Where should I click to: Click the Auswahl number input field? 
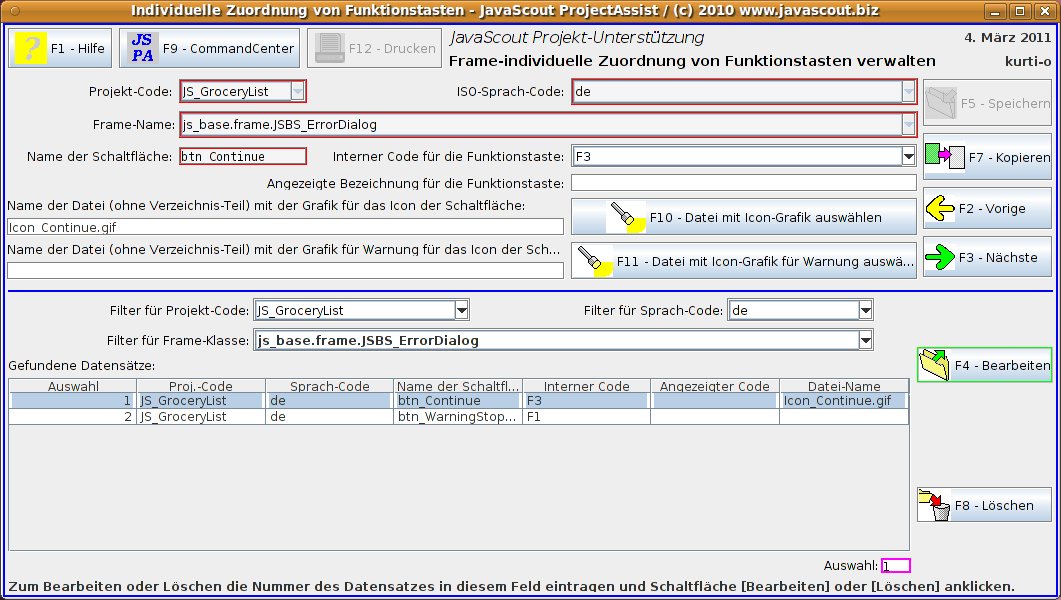click(895, 566)
